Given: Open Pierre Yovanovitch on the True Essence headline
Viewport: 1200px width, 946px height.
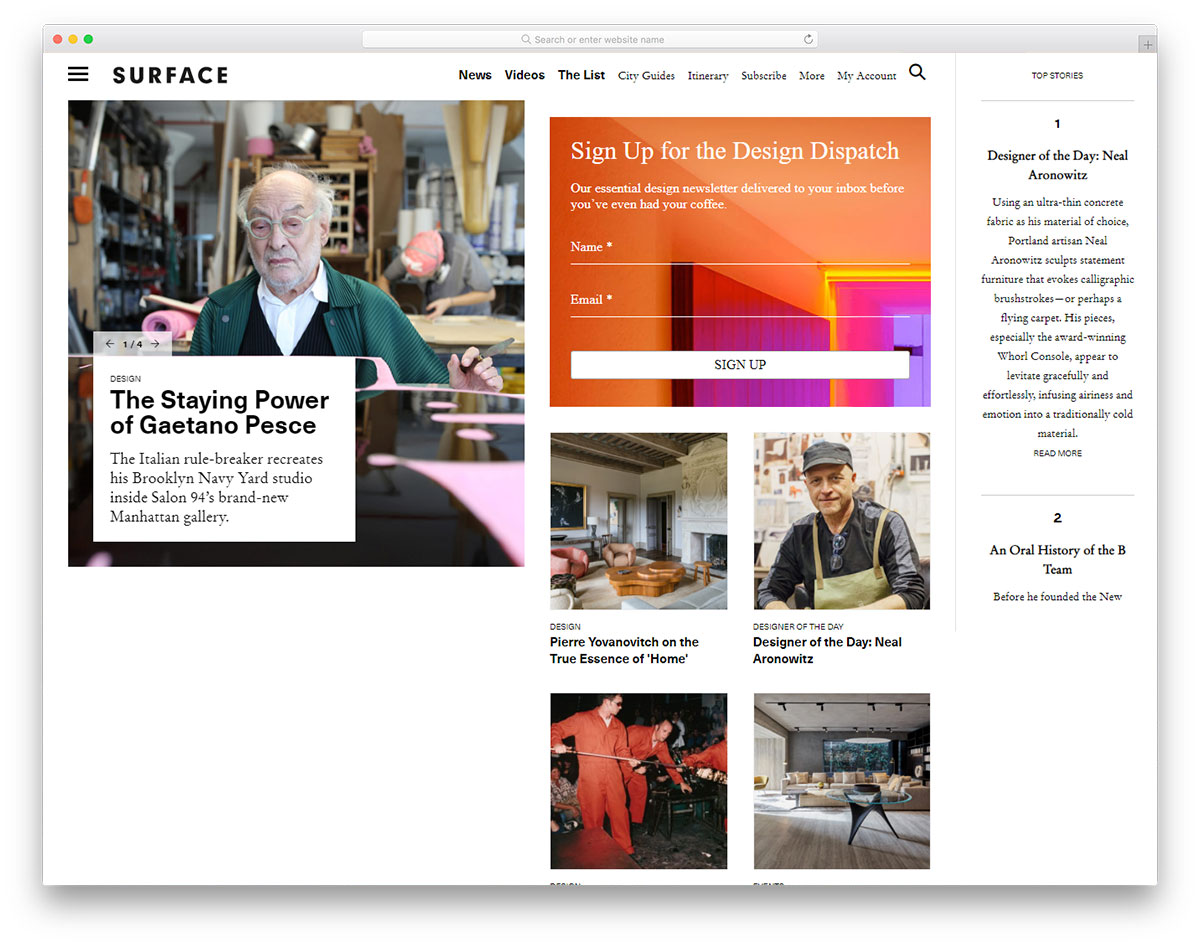Looking at the screenshot, I should (x=625, y=650).
